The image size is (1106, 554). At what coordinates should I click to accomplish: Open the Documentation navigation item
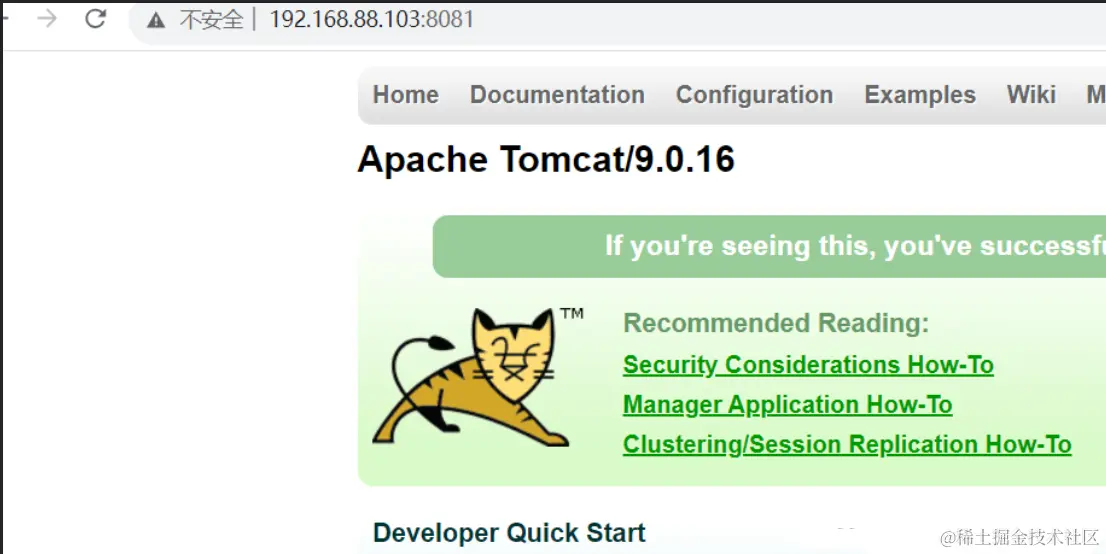coord(557,95)
